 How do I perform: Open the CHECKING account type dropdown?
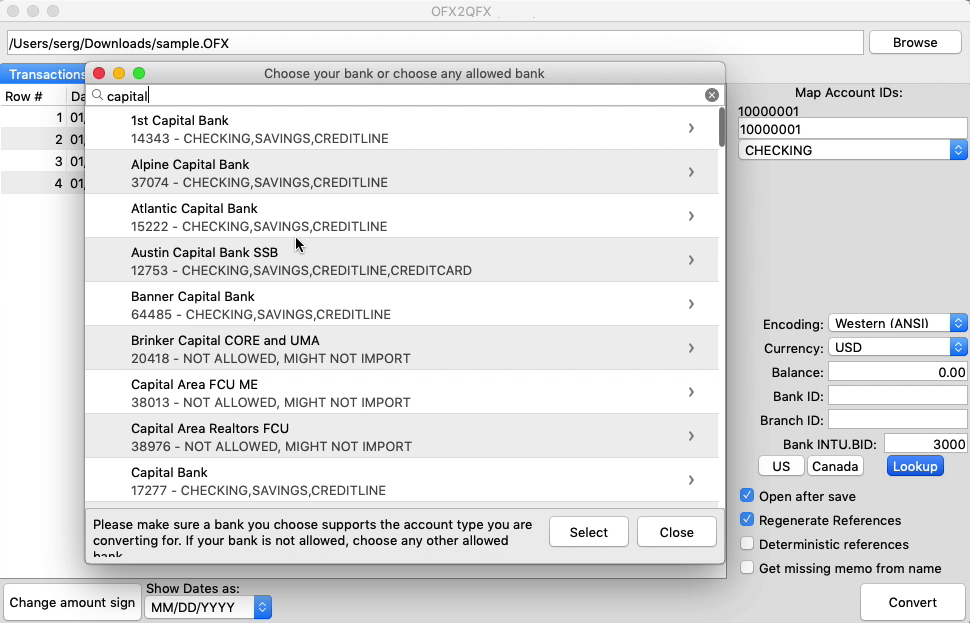[852, 150]
